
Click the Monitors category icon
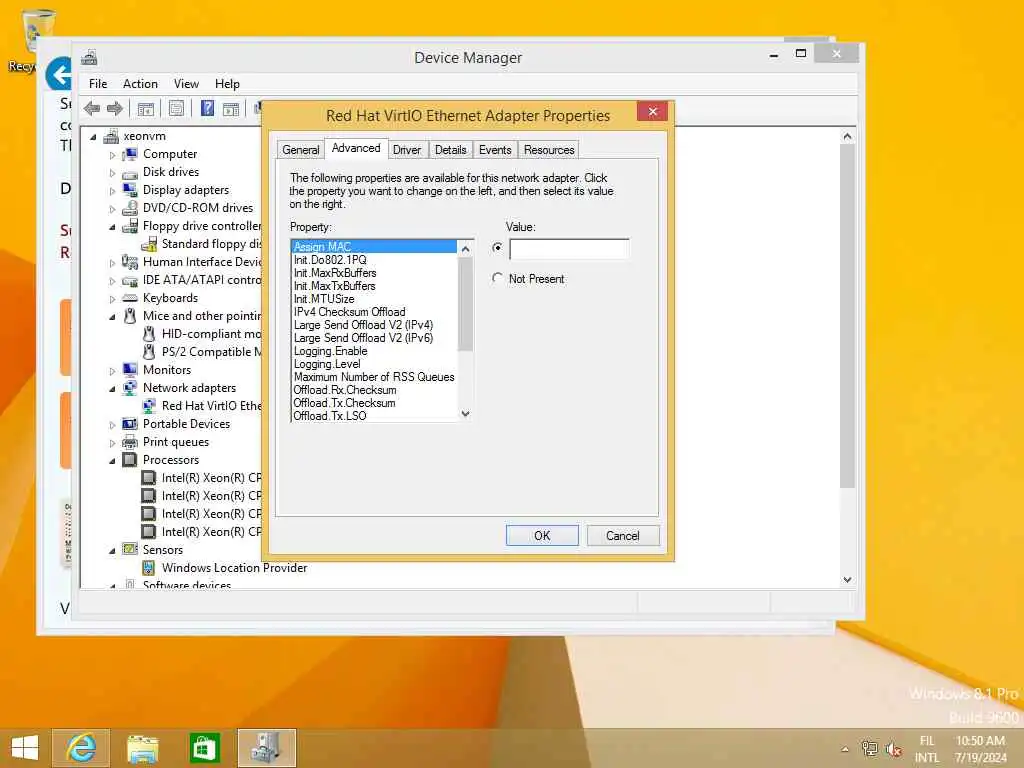point(130,370)
